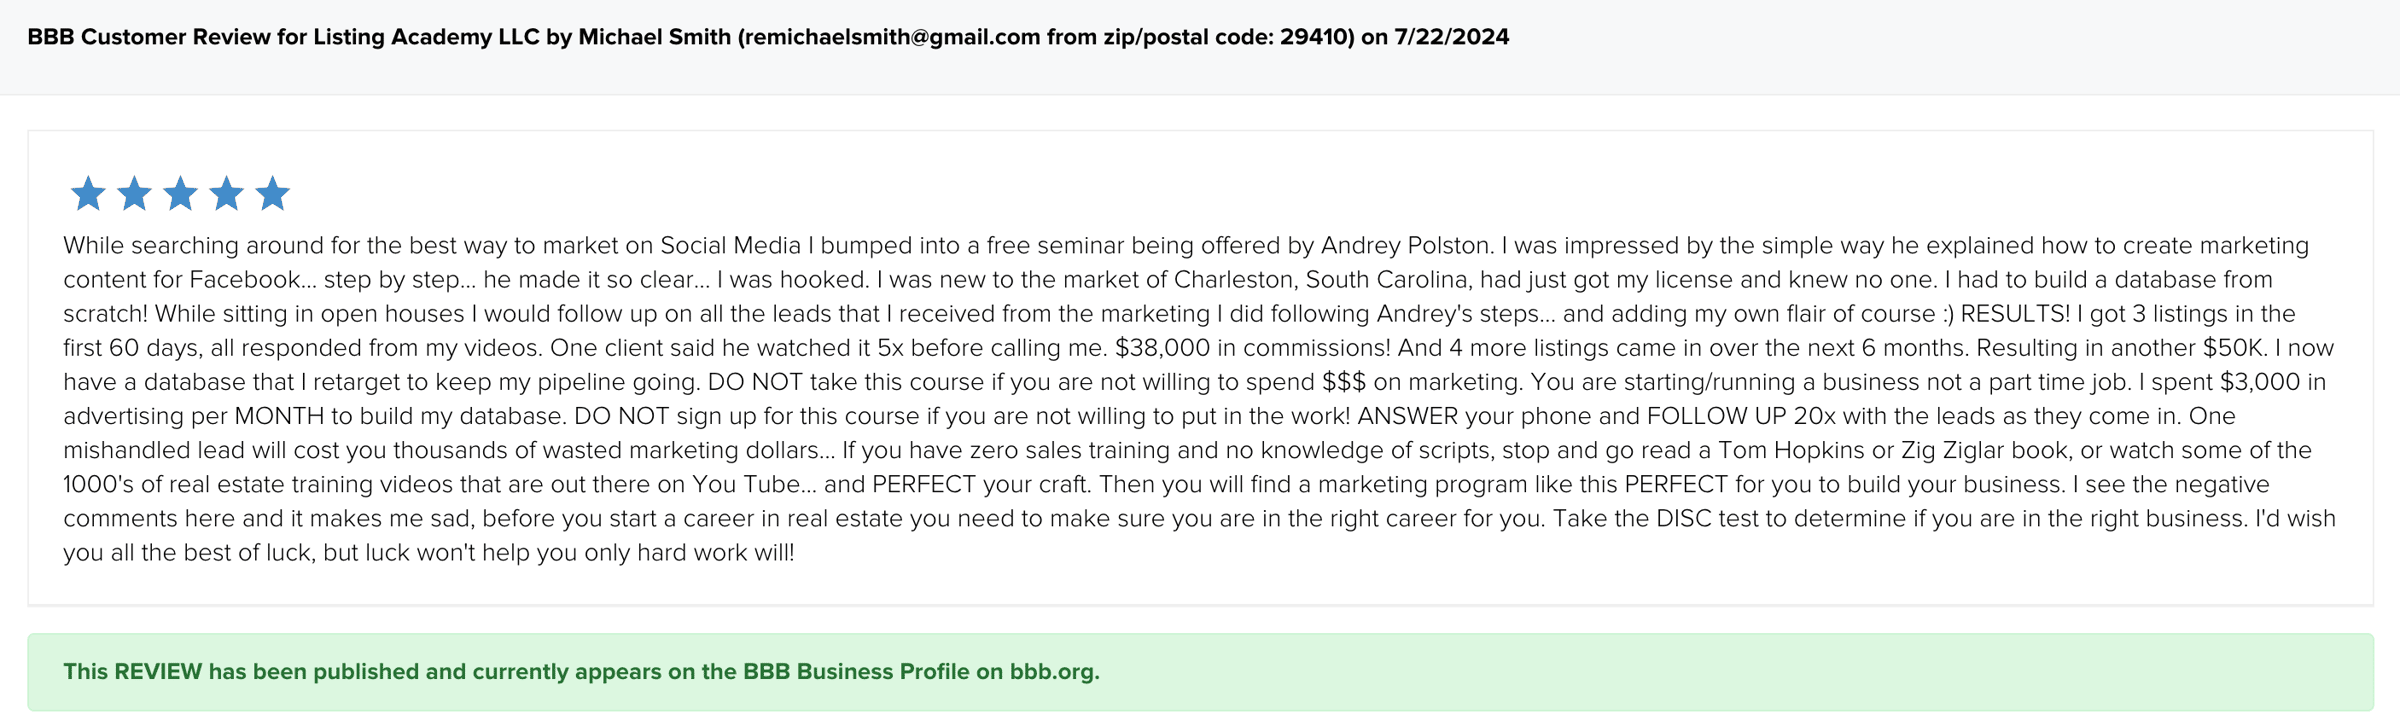The height and width of the screenshot is (720, 2400).
Task: Click the word 'RESULTS!' in the review
Action: tap(2014, 314)
